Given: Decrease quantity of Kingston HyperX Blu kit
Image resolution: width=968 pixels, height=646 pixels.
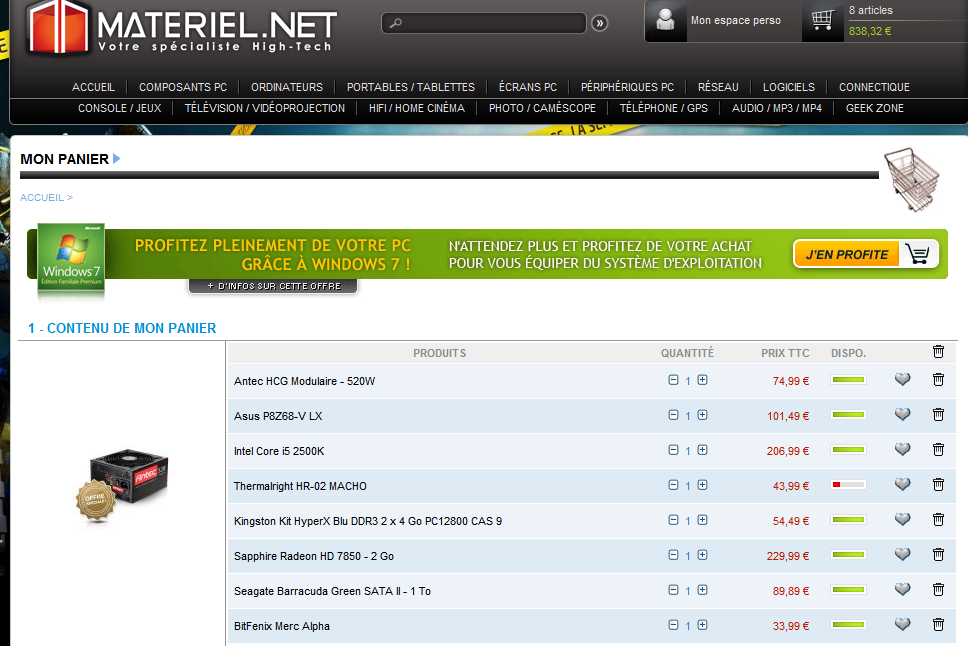Looking at the screenshot, I should [x=673, y=520].
